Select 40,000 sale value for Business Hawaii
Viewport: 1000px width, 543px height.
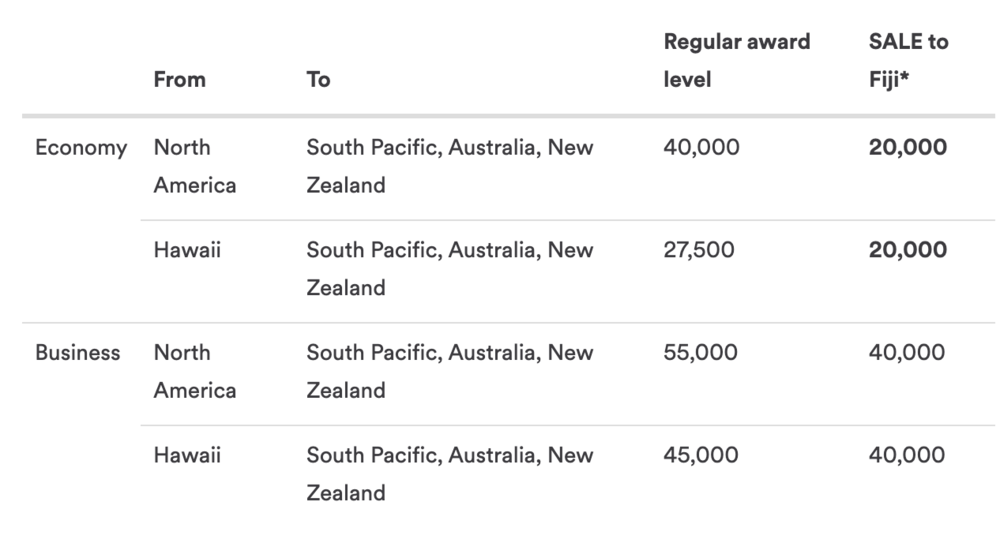pos(906,455)
